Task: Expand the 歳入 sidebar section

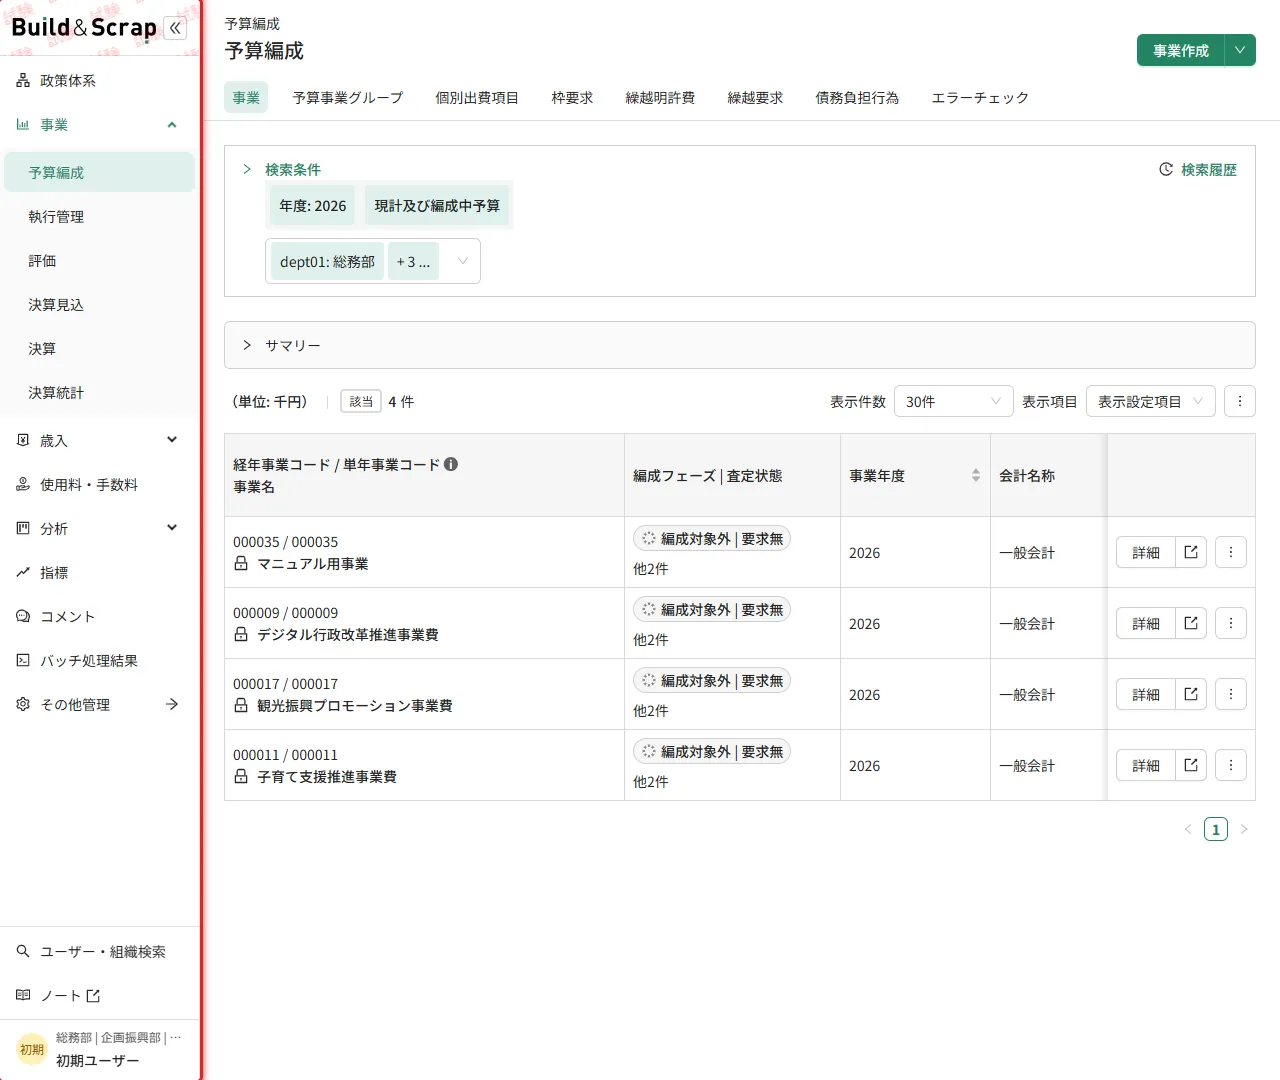Action: (100, 441)
